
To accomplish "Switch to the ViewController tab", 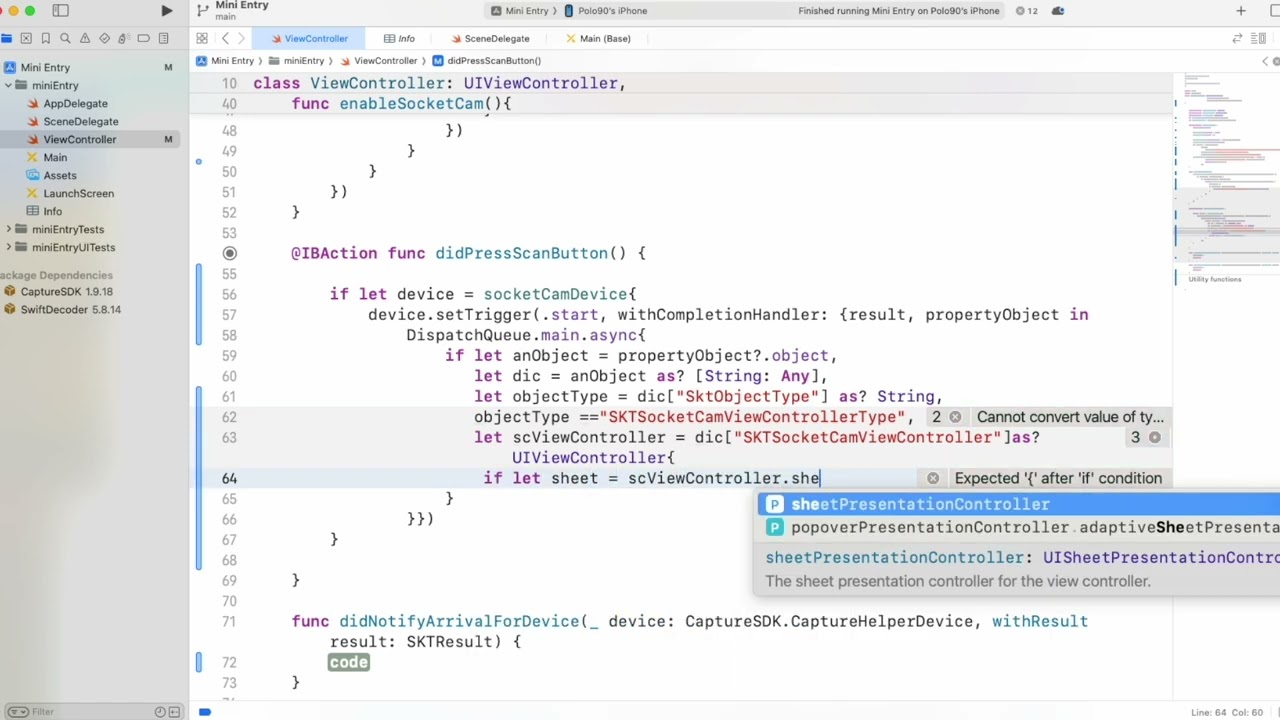I will [x=308, y=38].
